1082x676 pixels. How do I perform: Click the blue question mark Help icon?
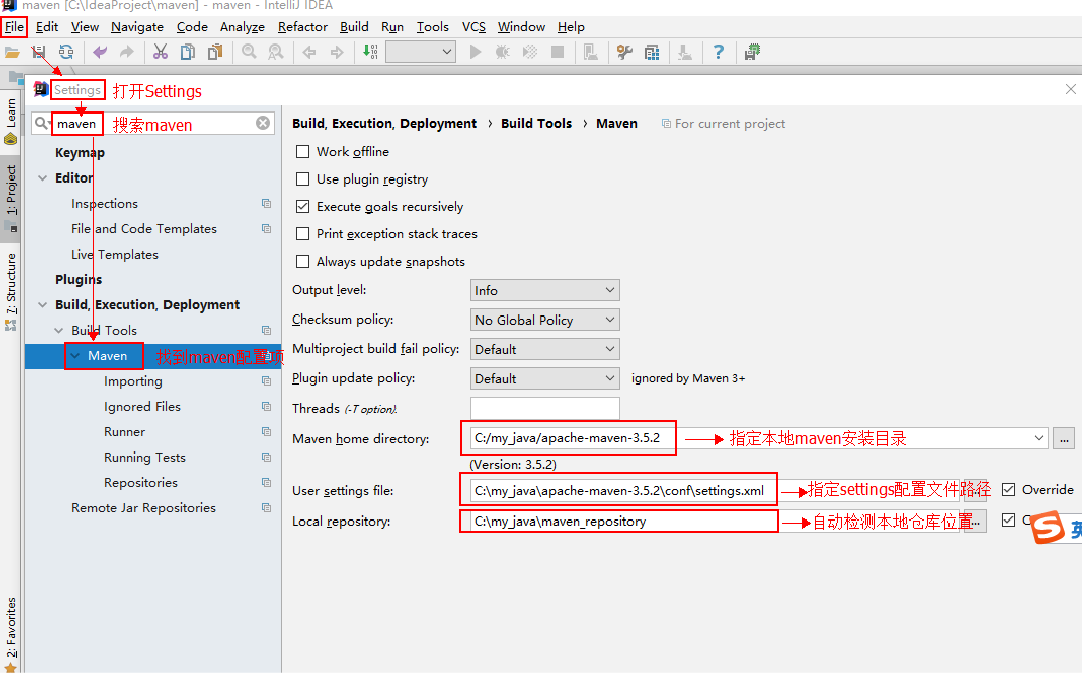click(x=718, y=52)
